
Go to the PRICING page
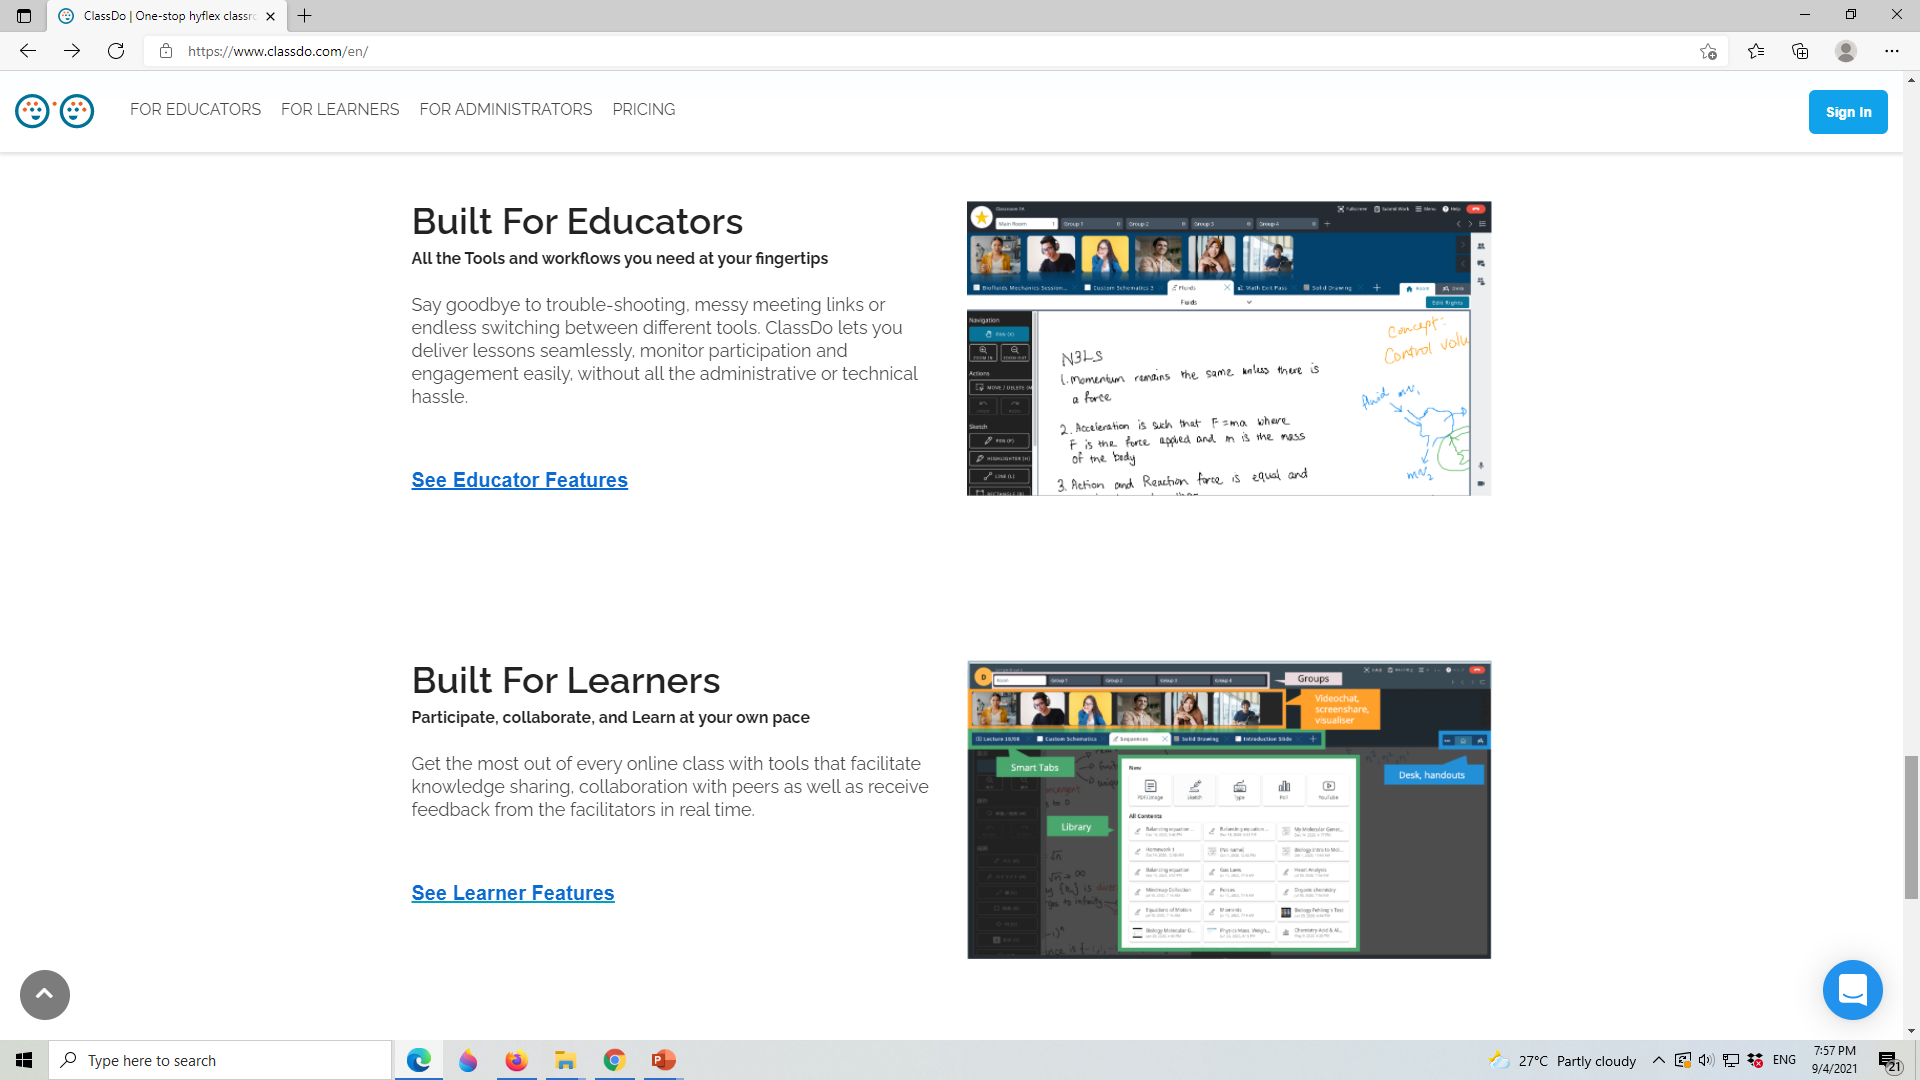pyautogui.click(x=643, y=109)
